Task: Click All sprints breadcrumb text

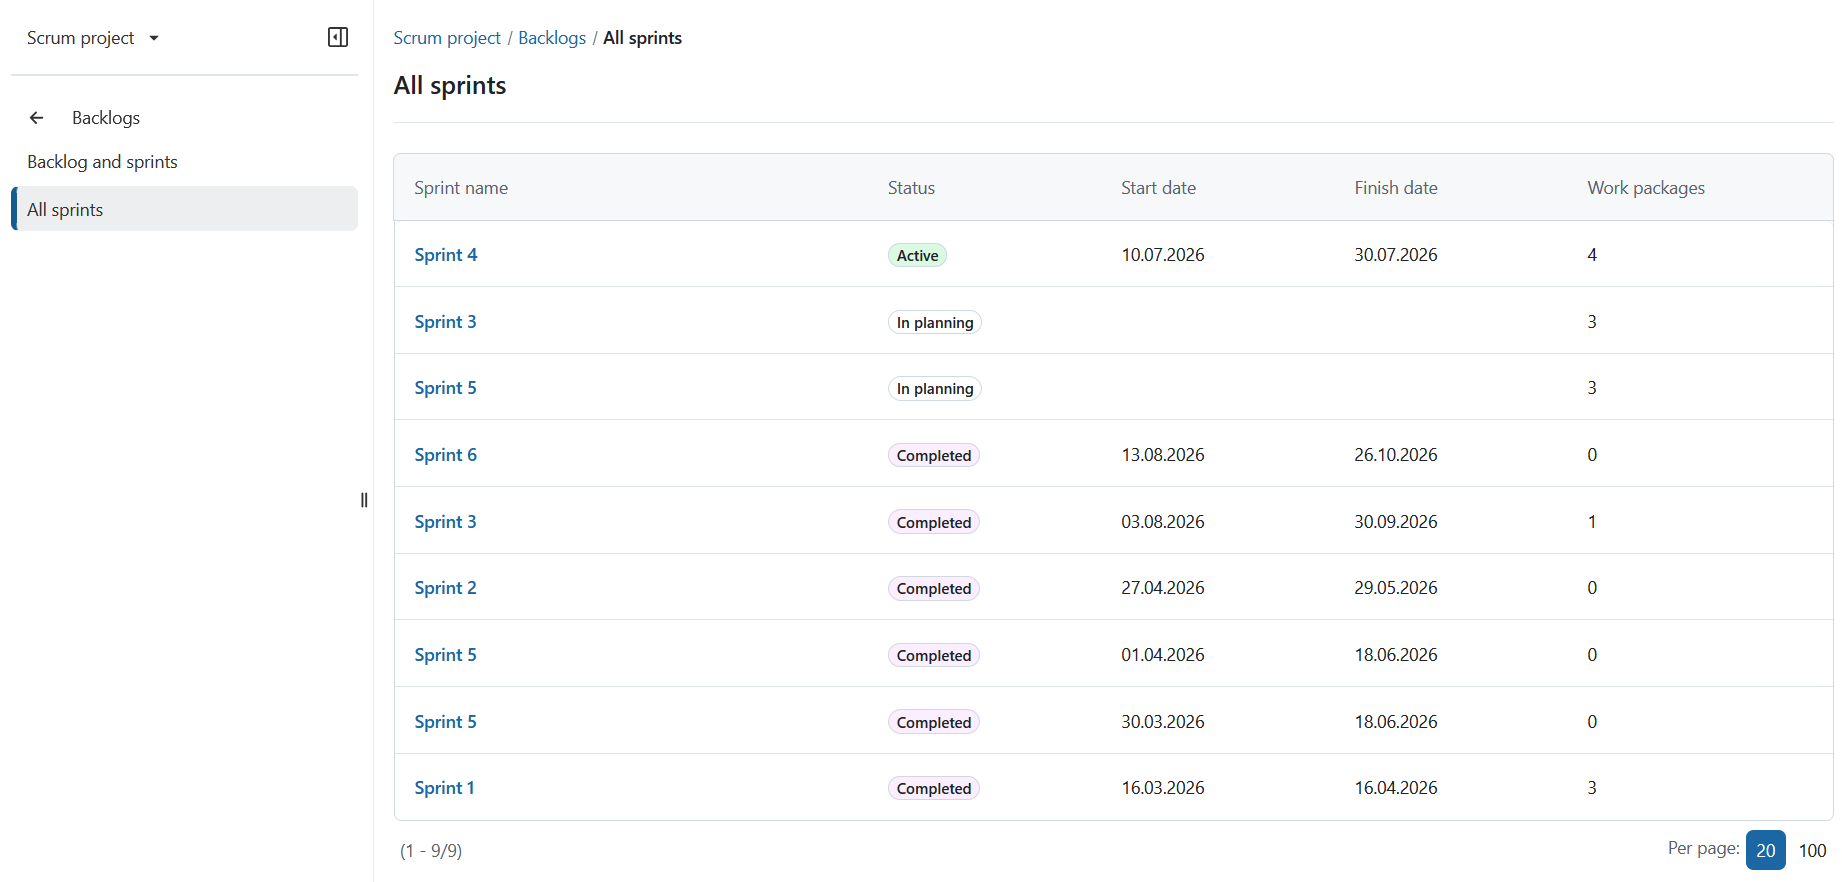Action: pyautogui.click(x=642, y=38)
